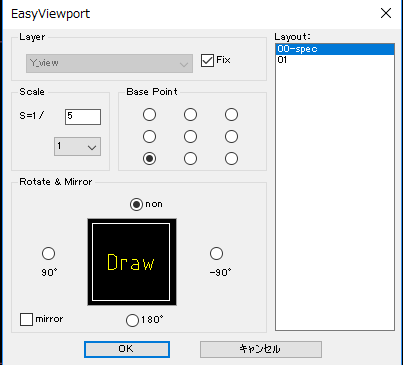Image resolution: width=403 pixels, height=365 pixels.
Task: Select the bottom-right Base Point radio
Action: coord(231,159)
